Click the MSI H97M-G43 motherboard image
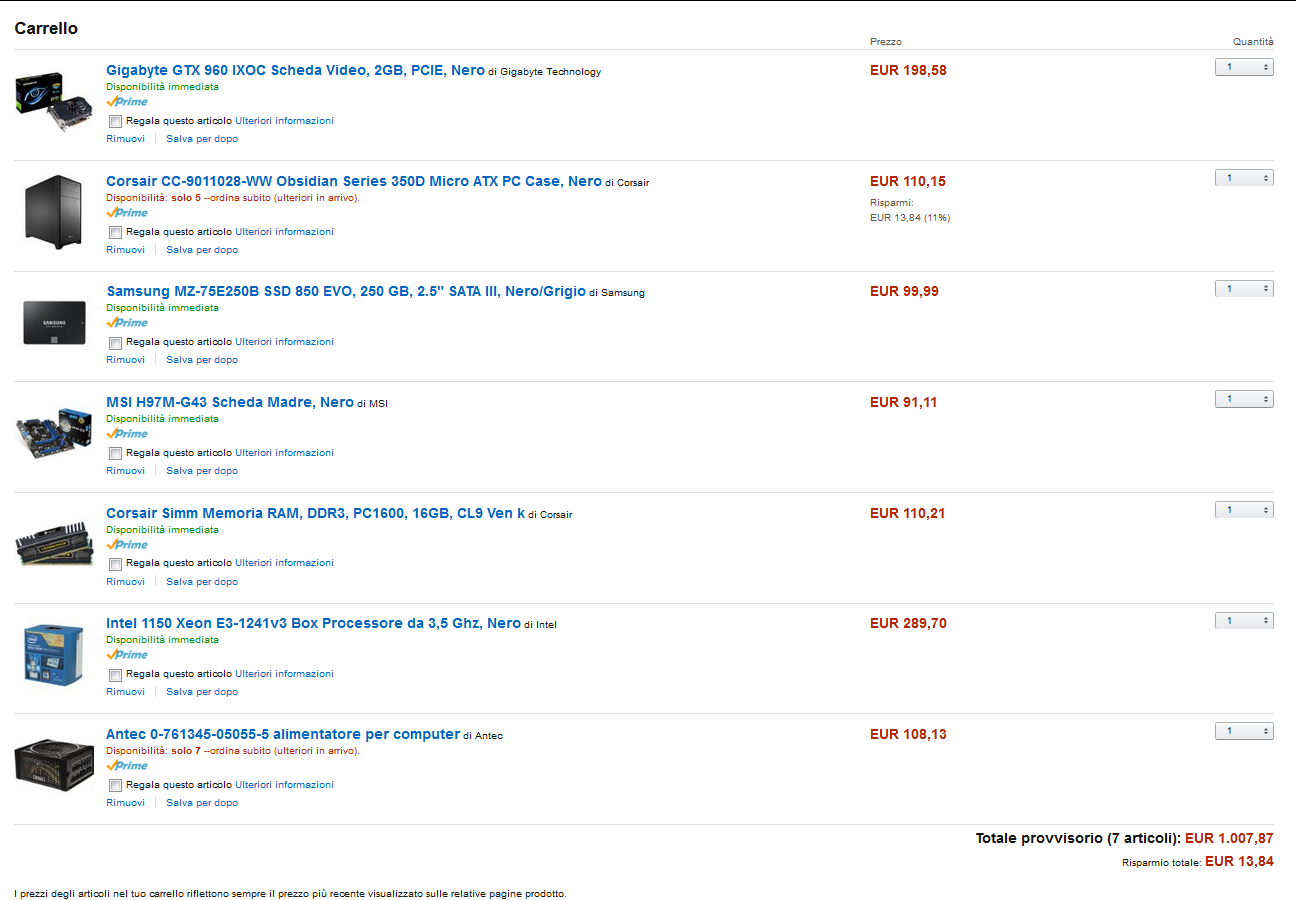The height and width of the screenshot is (900, 1296). click(54, 432)
